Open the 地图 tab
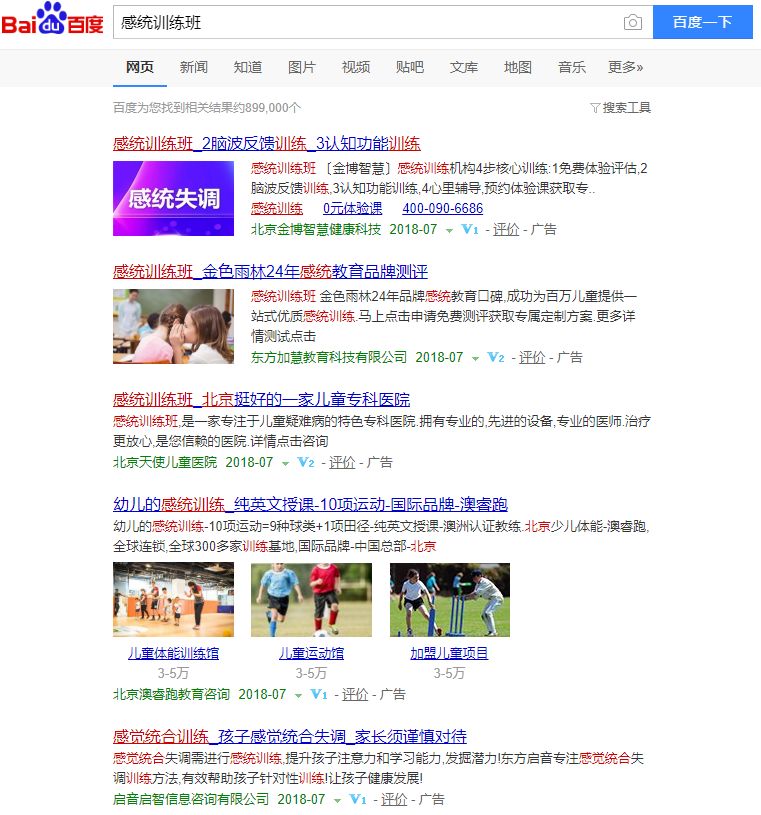 518,67
